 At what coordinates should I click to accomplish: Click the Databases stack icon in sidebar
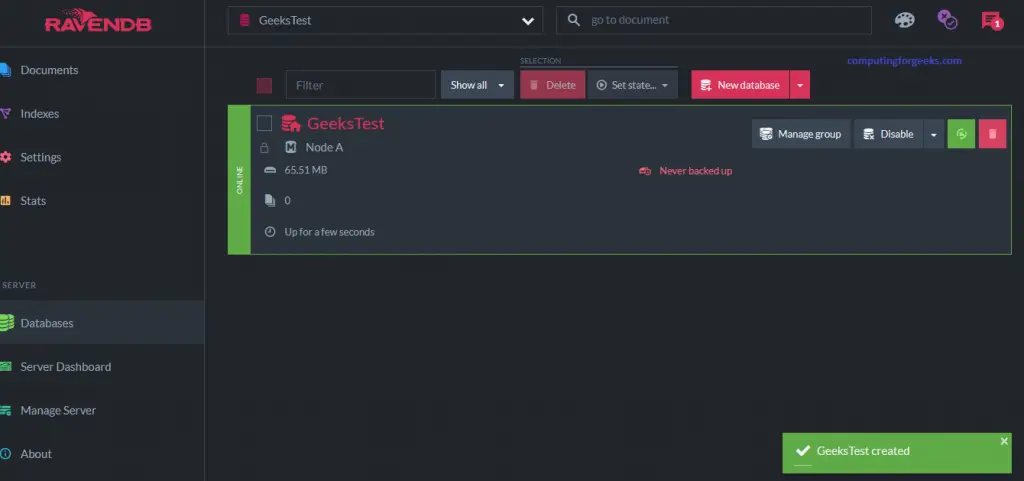coord(7,323)
